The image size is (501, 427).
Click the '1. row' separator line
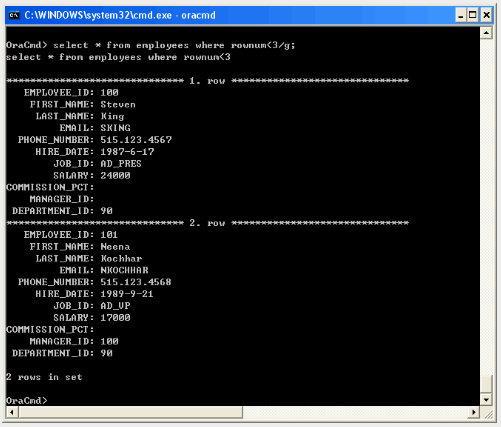click(207, 81)
